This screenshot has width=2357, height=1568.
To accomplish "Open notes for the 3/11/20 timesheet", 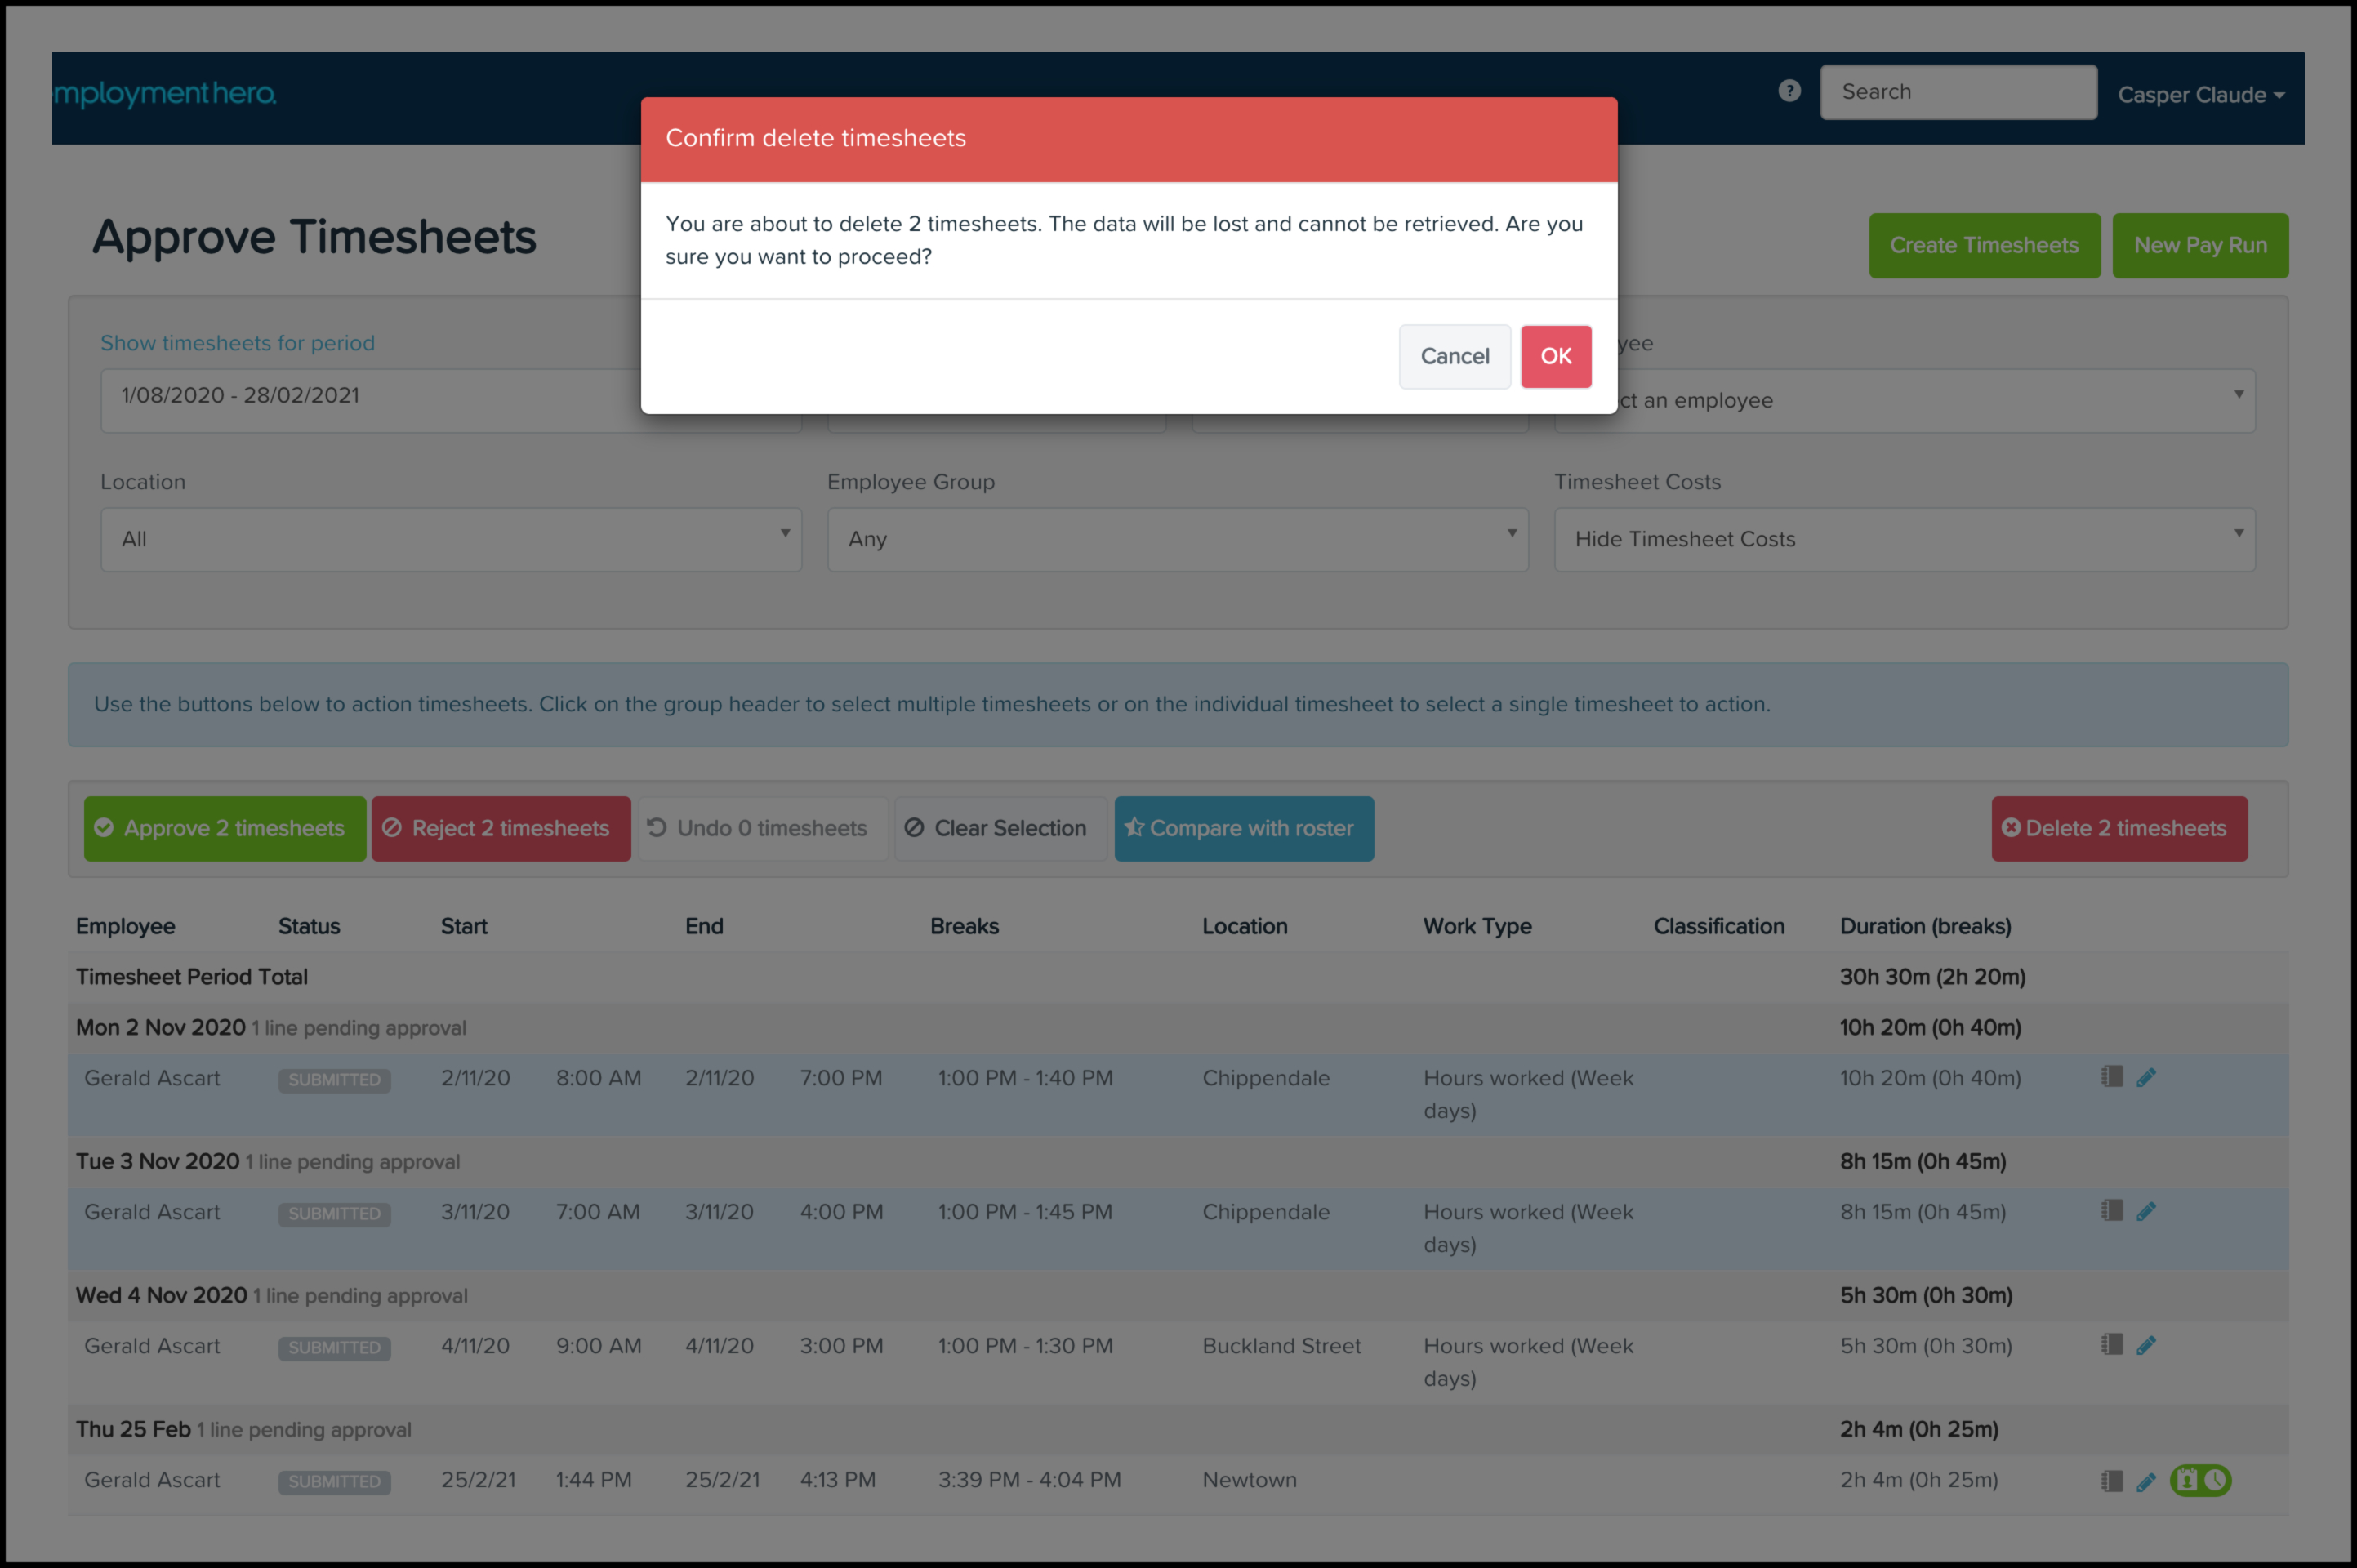I will point(2111,1211).
